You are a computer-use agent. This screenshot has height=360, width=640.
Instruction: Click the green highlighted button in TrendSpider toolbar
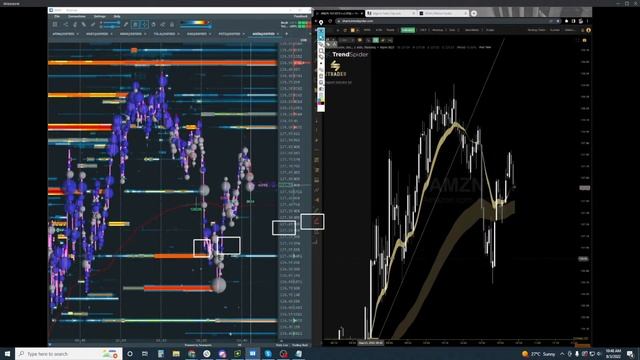(x=407, y=30)
